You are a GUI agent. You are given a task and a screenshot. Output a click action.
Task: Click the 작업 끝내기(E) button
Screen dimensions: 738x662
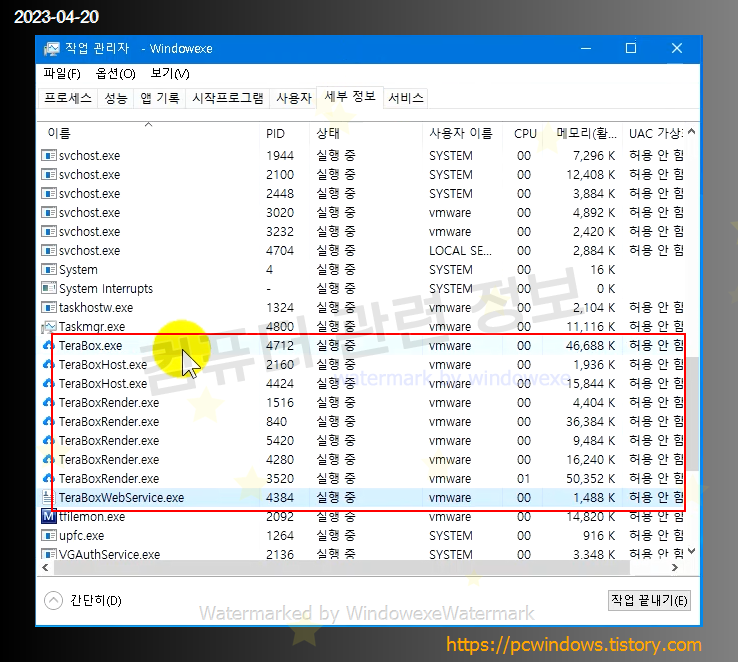tap(649, 600)
